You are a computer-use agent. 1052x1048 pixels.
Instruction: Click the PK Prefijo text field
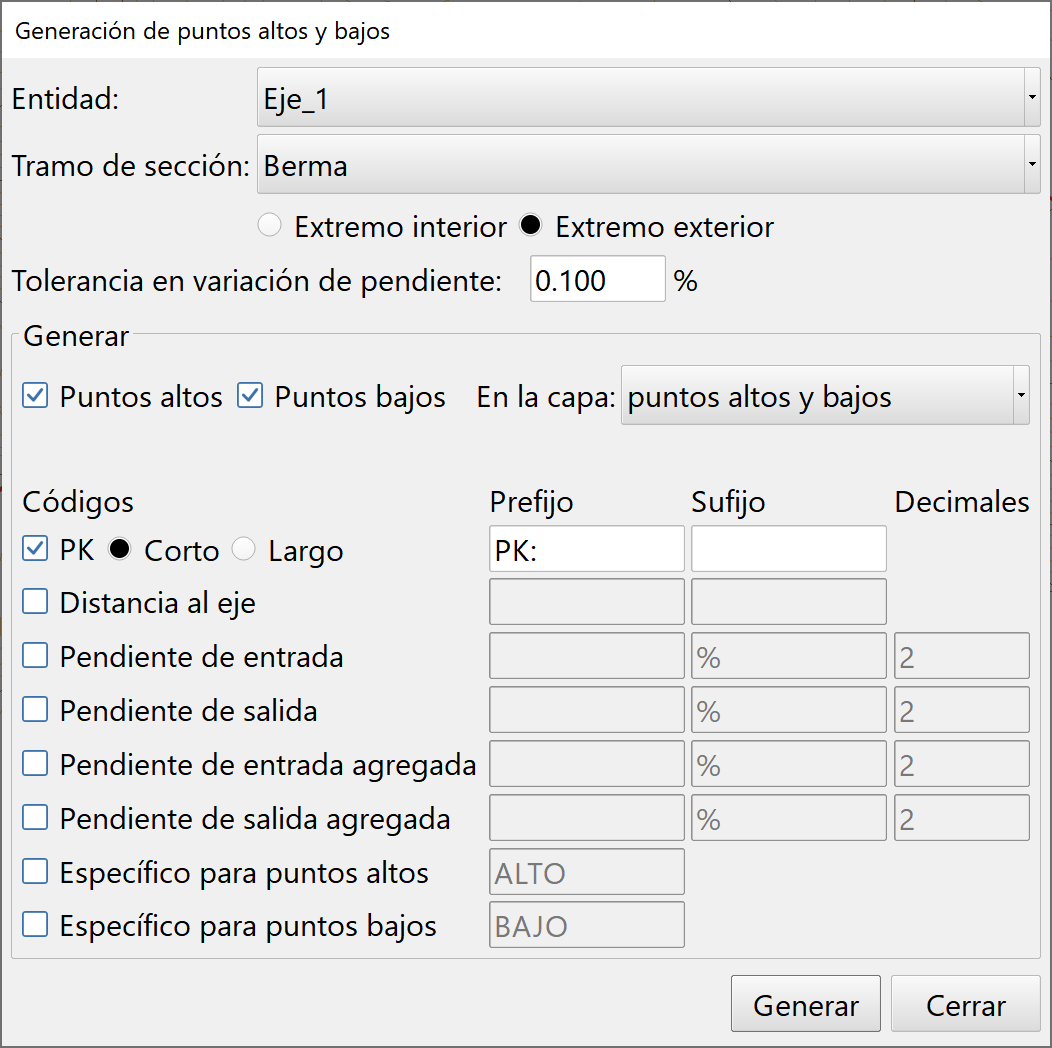[x=586, y=548]
